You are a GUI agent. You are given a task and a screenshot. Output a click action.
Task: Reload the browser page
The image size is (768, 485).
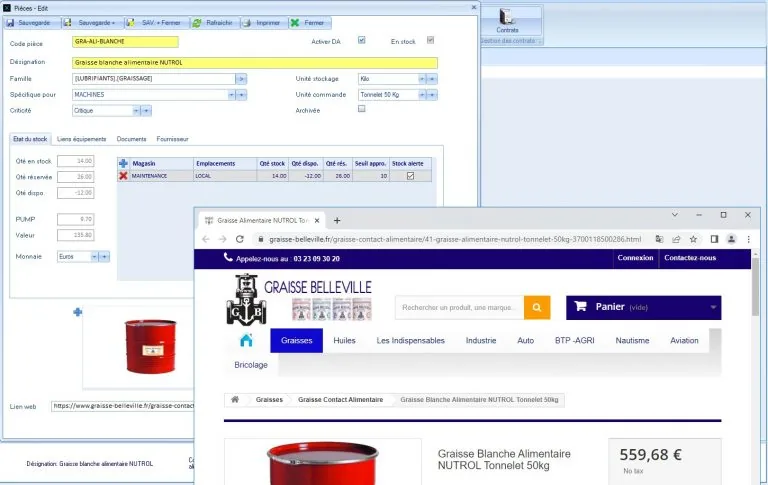tap(240, 240)
